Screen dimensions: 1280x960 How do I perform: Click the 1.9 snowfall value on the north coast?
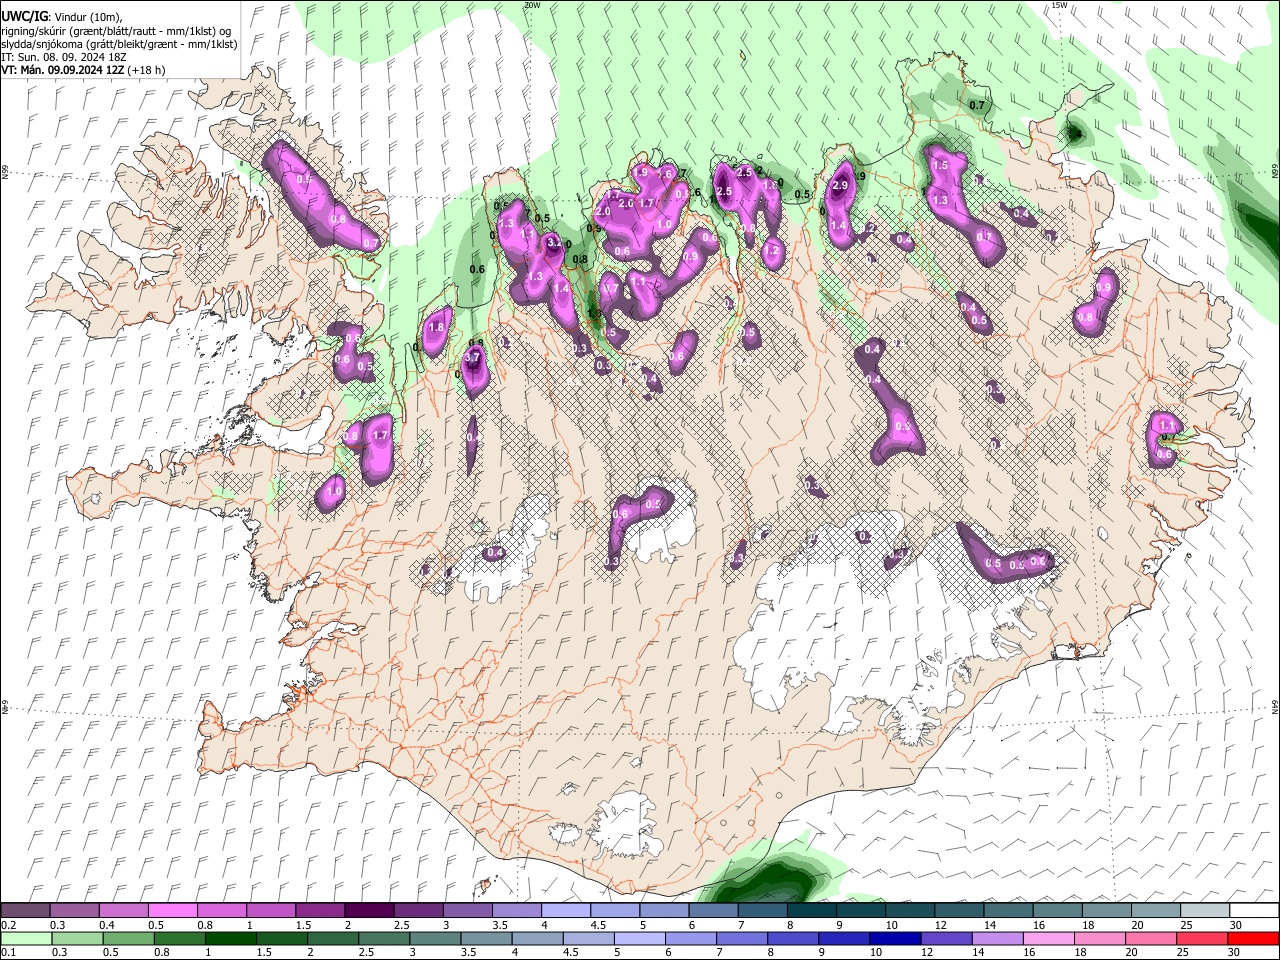(641, 173)
